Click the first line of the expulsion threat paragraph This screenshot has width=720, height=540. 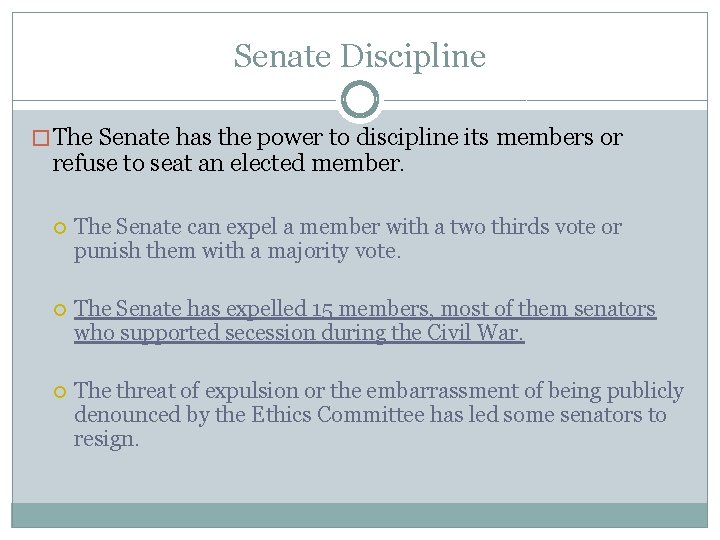pos(378,391)
